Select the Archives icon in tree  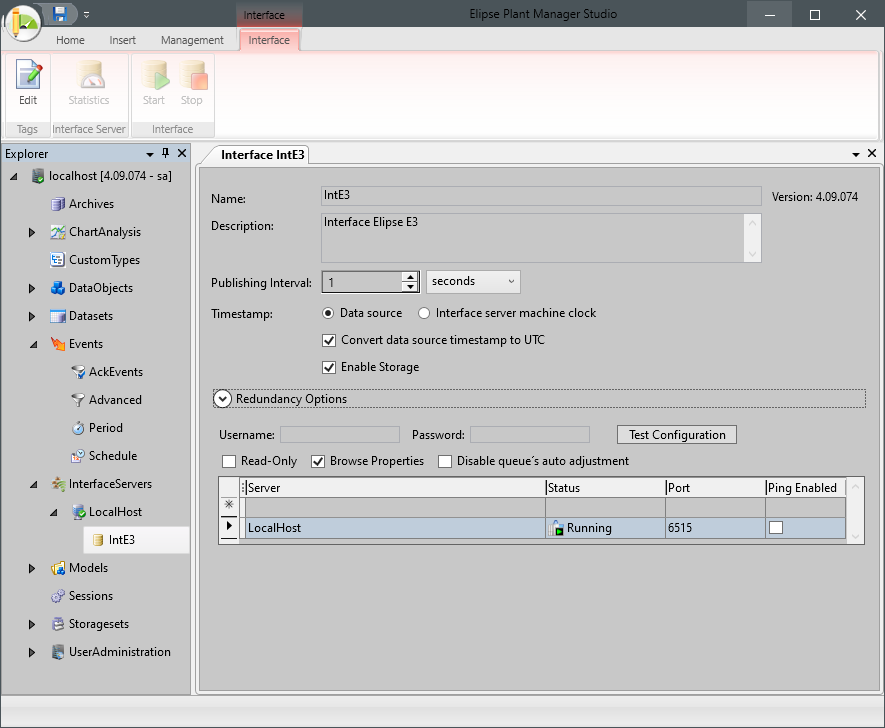point(58,204)
